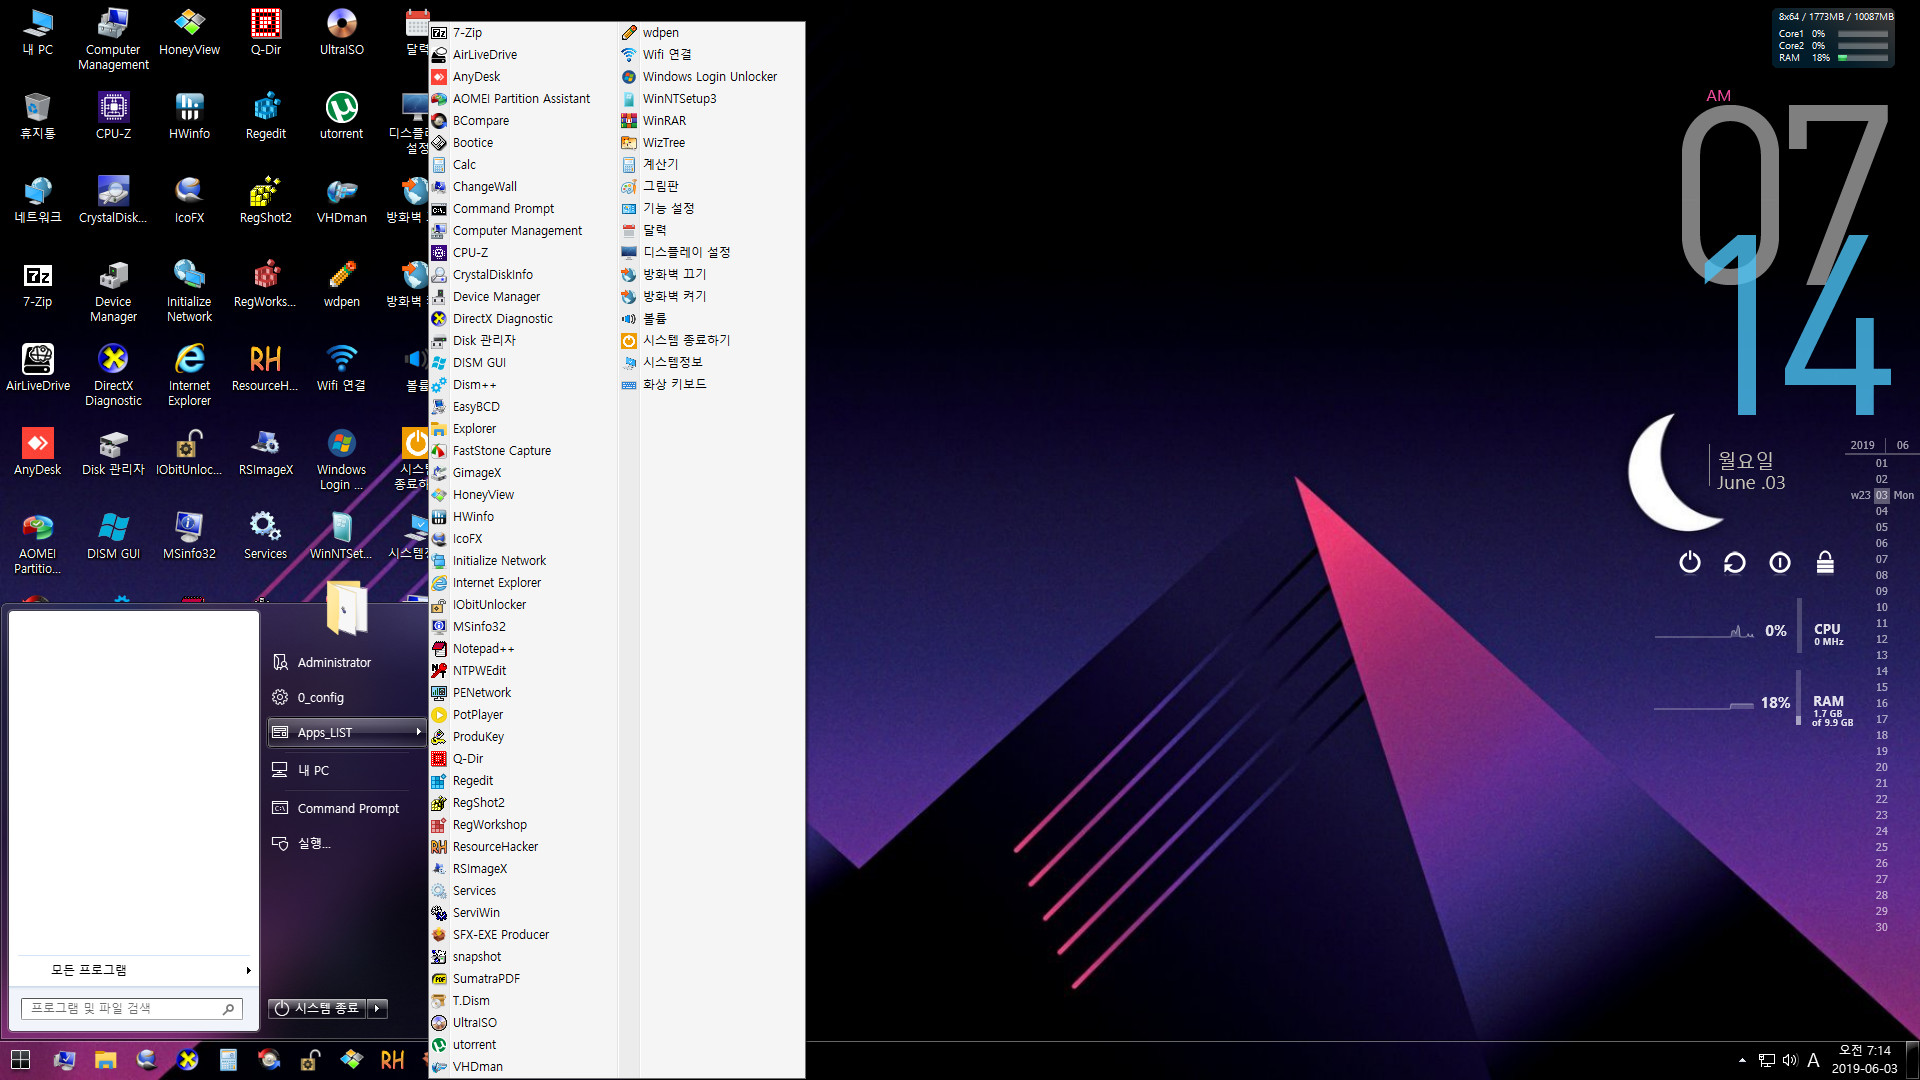This screenshot has height=1080, width=1920.
Task: Open Internet Explorer desktop icon
Action: pos(189,375)
